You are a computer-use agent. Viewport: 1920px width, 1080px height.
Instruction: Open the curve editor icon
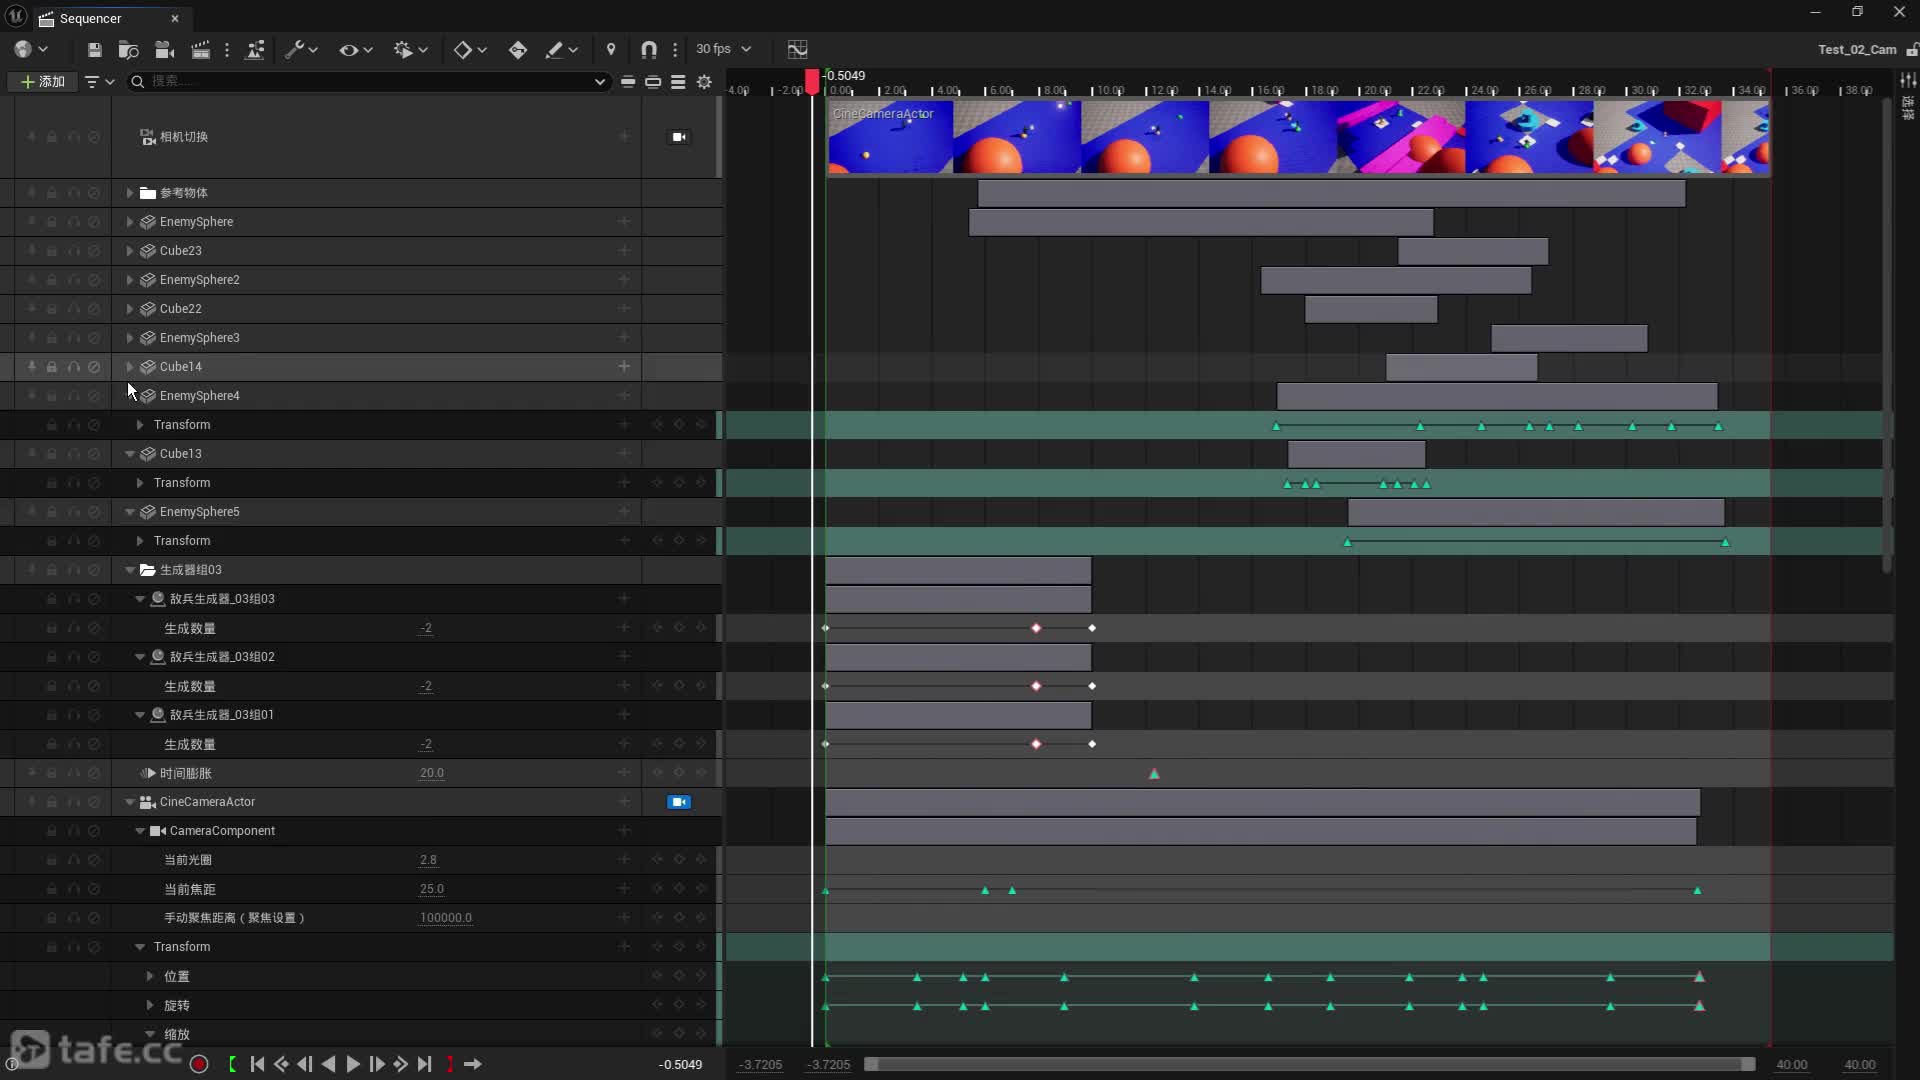pos(797,49)
